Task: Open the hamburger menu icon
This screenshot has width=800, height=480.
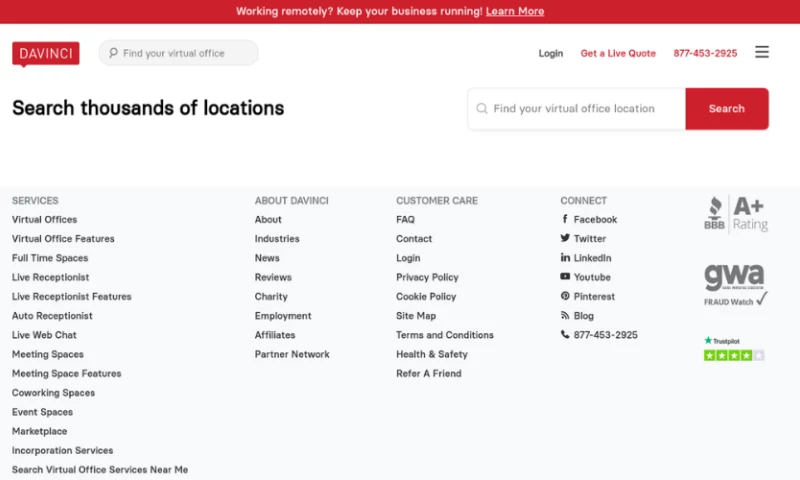Action: click(x=762, y=52)
